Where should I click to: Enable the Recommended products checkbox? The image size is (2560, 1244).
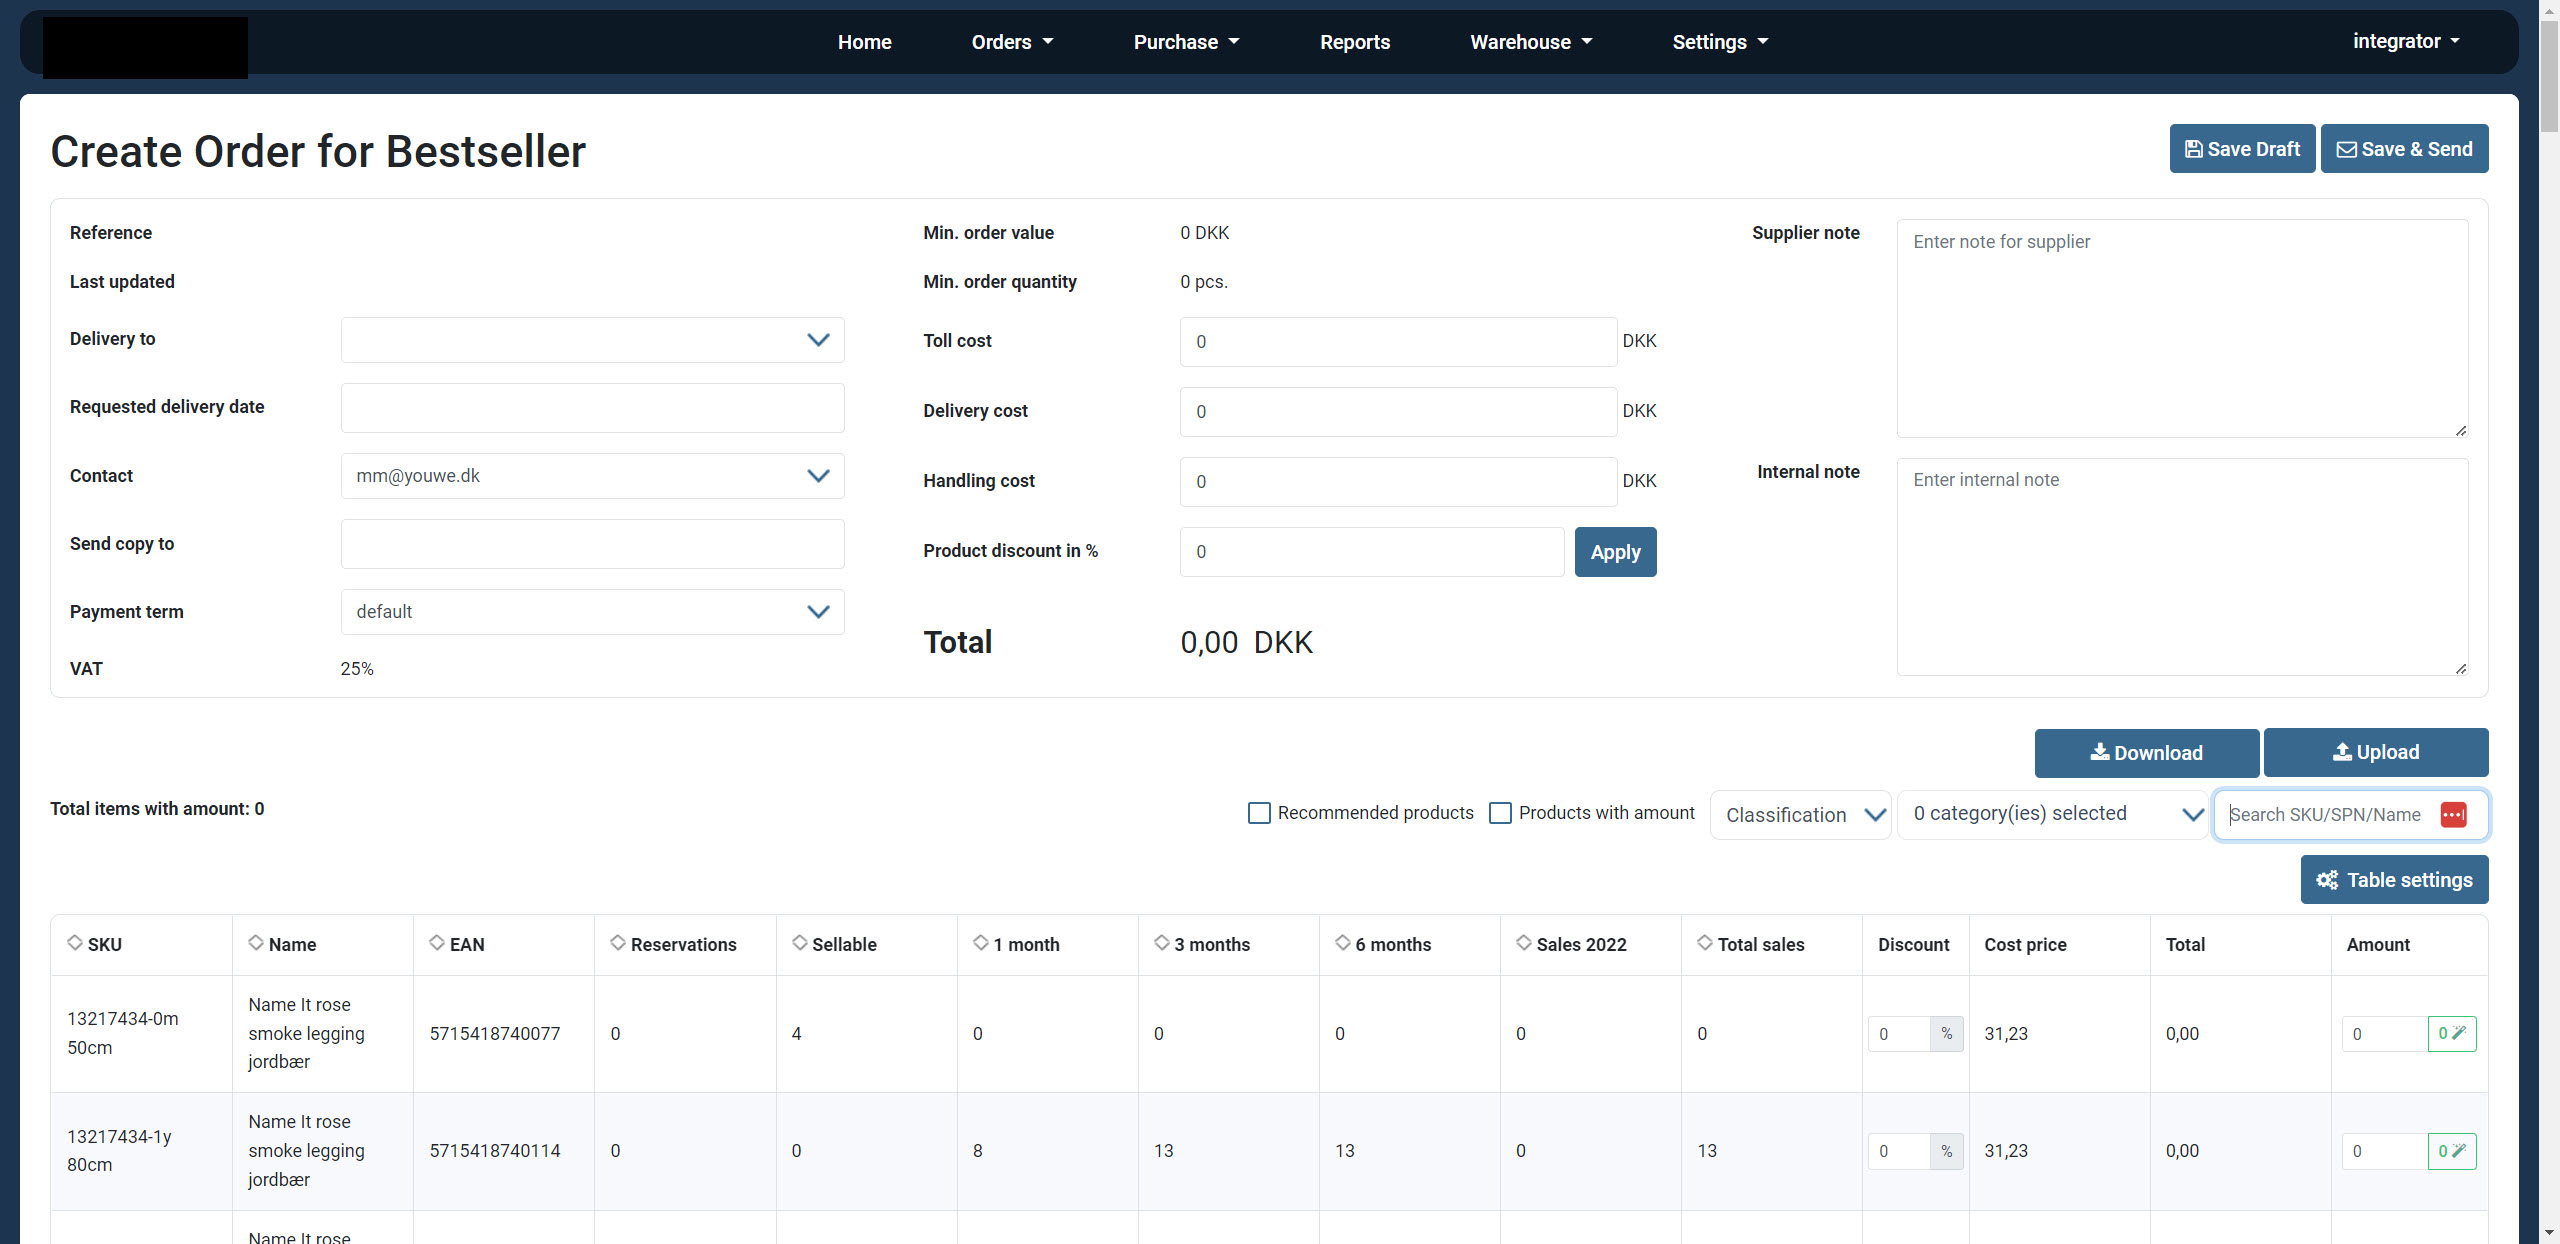[x=1259, y=813]
